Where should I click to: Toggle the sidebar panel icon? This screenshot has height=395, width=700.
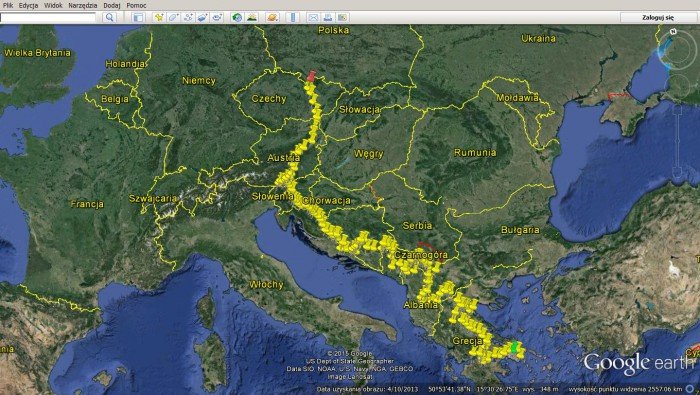coord(138,17)
